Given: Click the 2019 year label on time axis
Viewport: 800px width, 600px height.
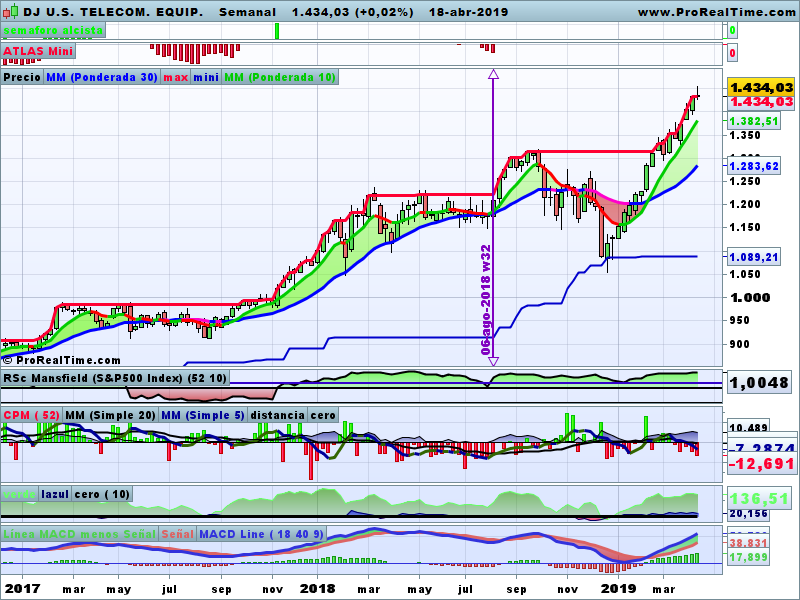Looking at the screenshot, I should (618, 589).
